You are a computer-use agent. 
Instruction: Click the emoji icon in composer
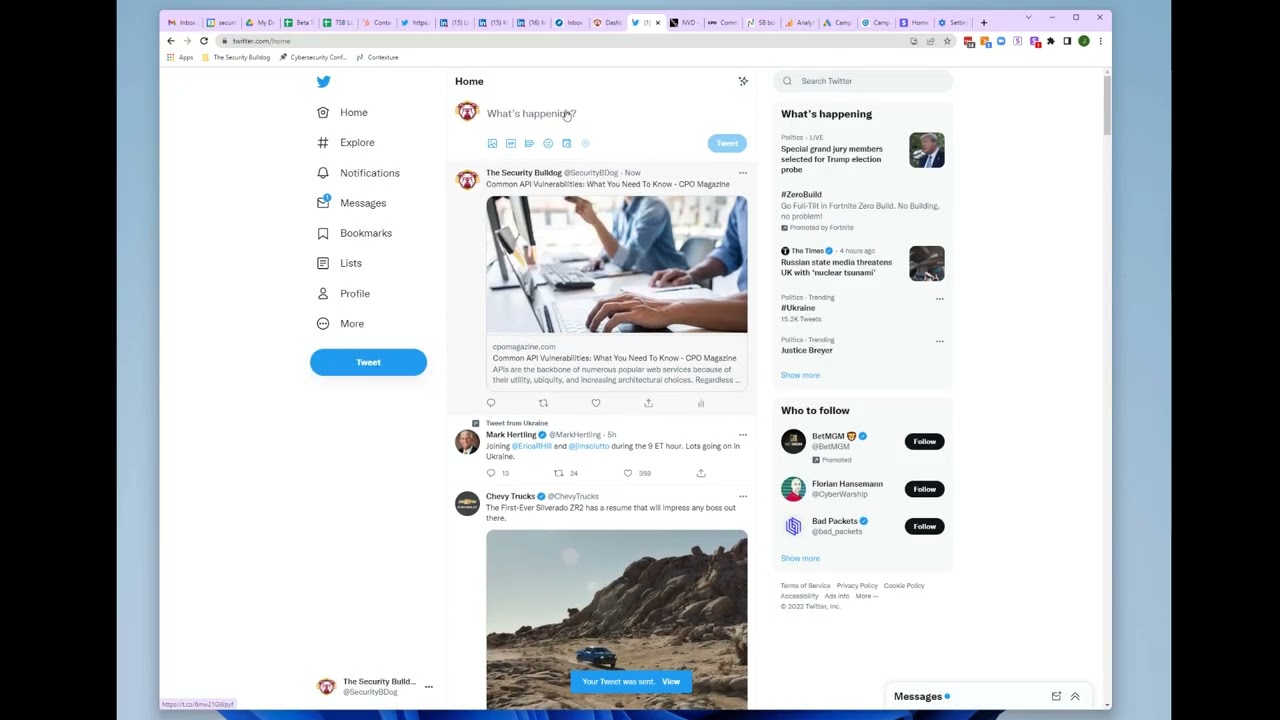tap(548, 144)
